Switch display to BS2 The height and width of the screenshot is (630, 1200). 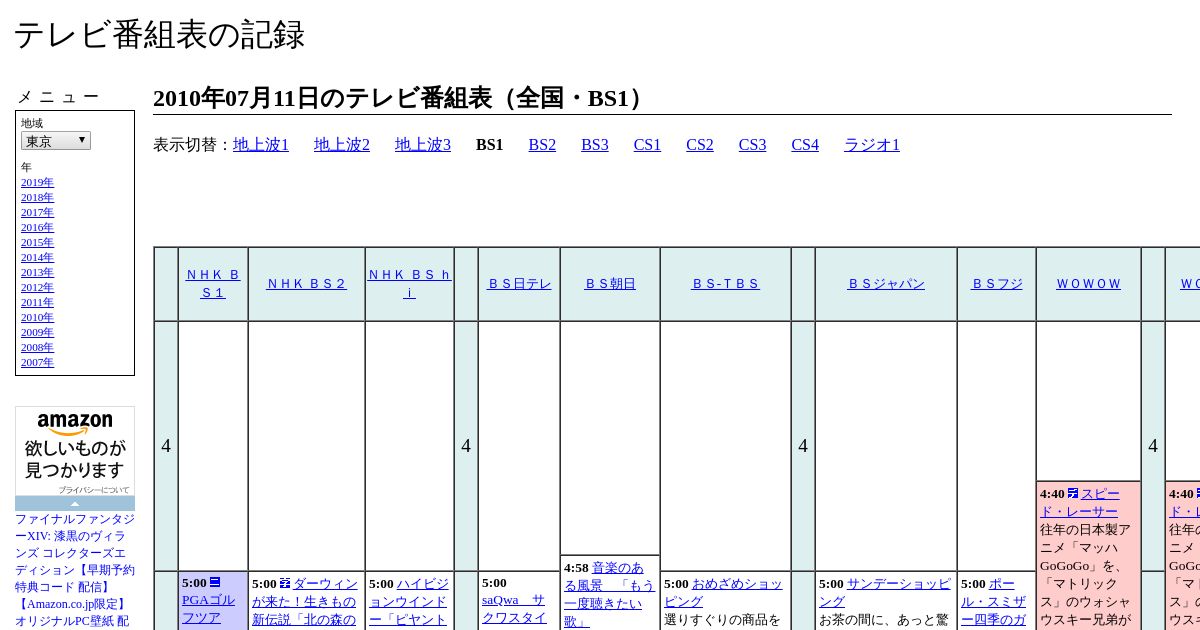[x=542, y=145]
